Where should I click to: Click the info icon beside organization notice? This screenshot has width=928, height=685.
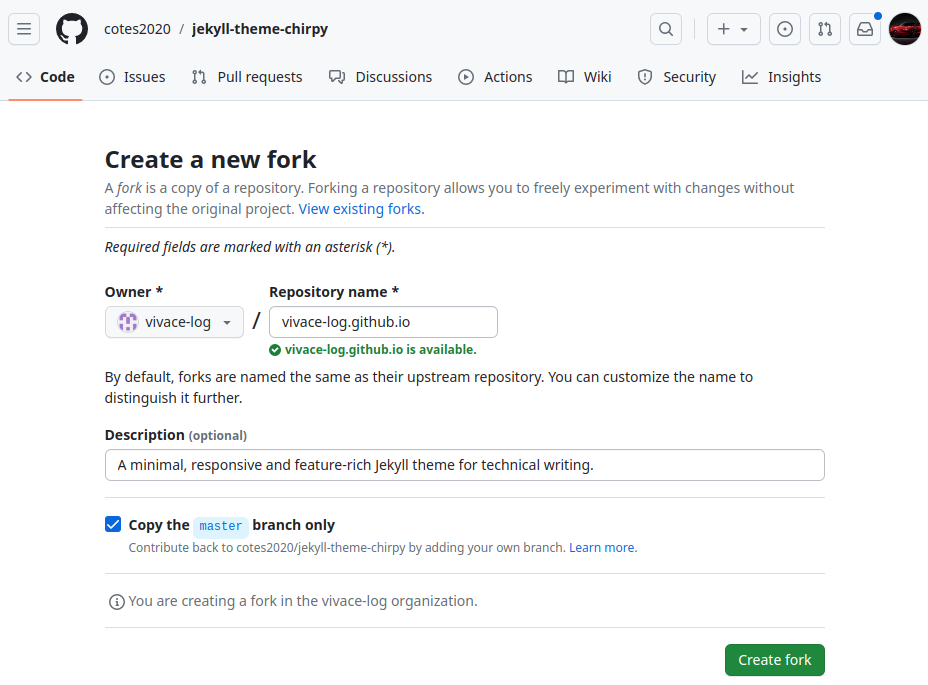117,602
